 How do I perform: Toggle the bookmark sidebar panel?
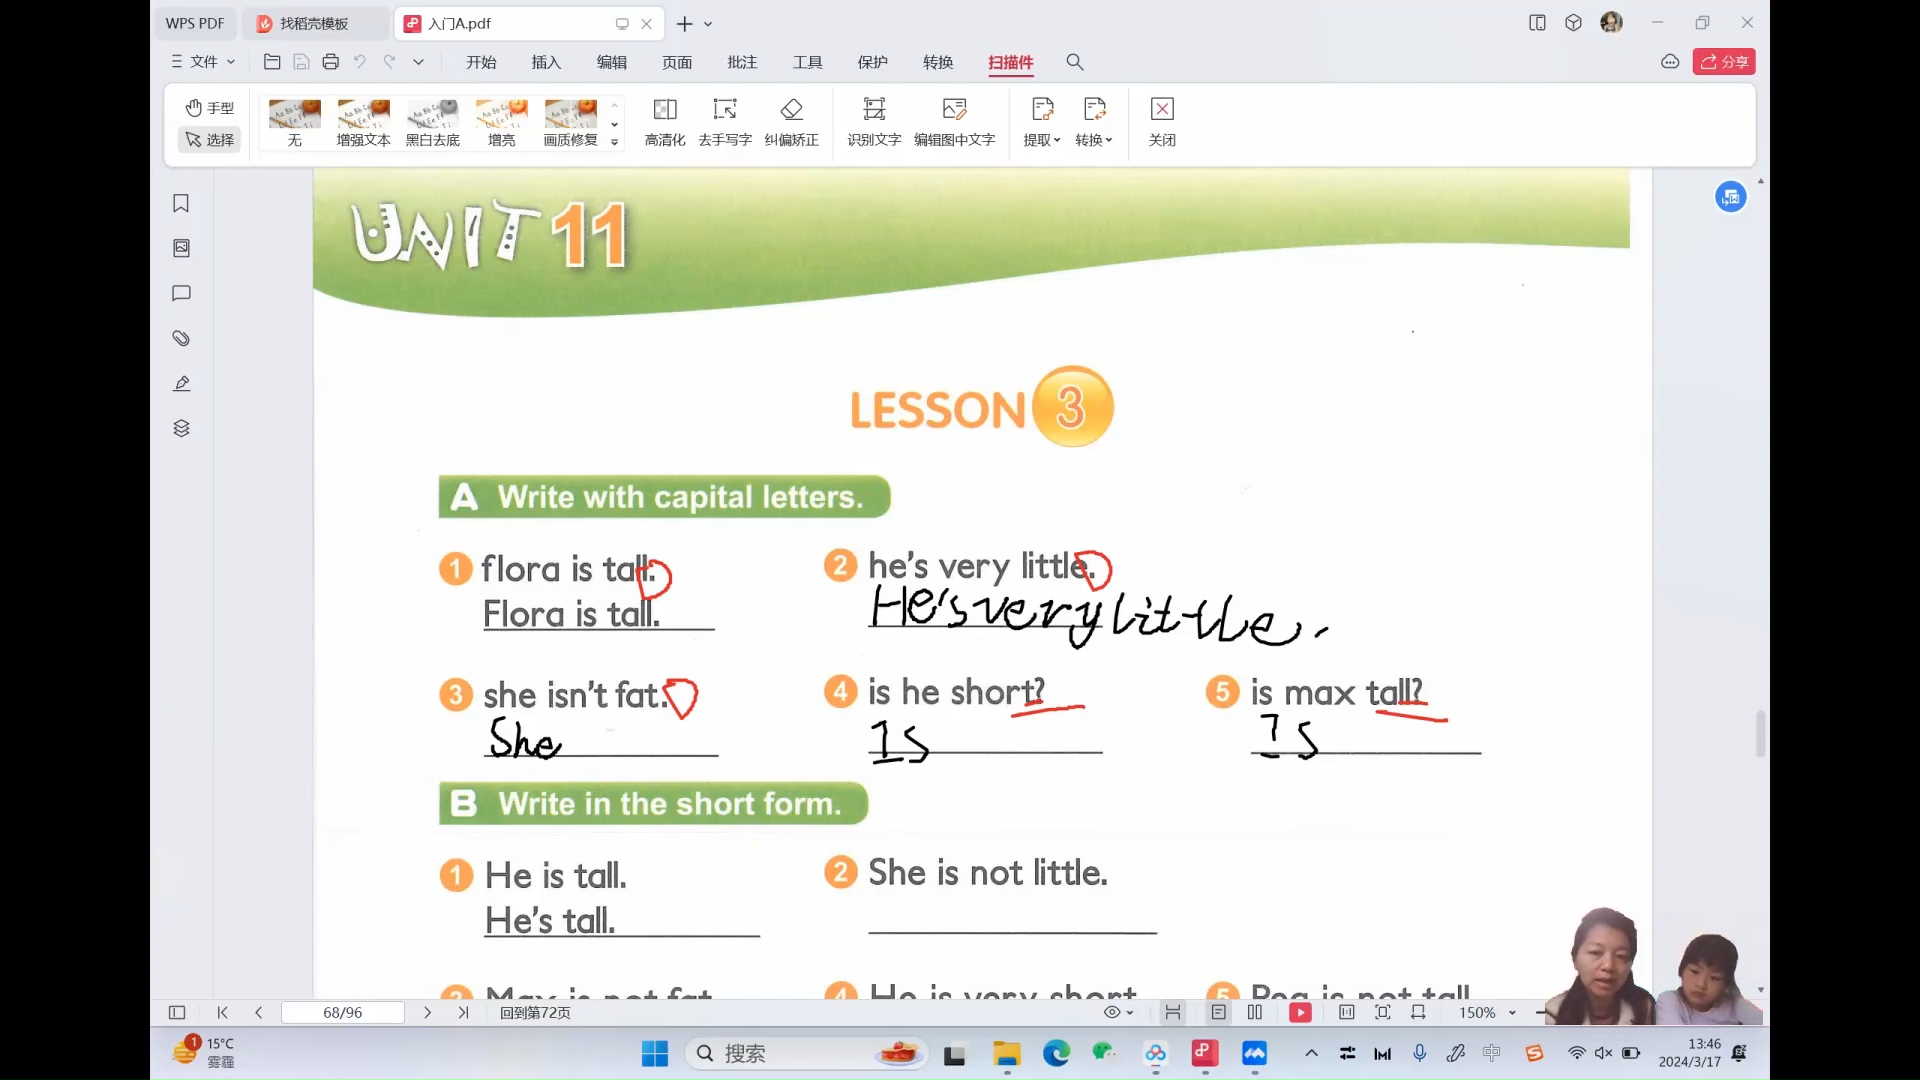[181, 203]
